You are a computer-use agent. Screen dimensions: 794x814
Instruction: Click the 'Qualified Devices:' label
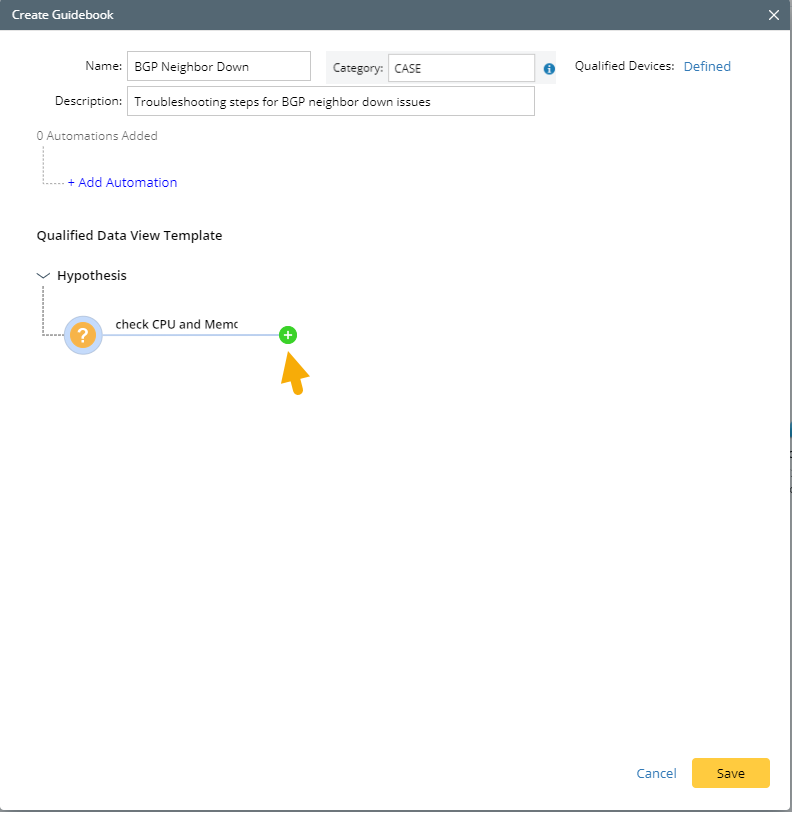(625, 67)
